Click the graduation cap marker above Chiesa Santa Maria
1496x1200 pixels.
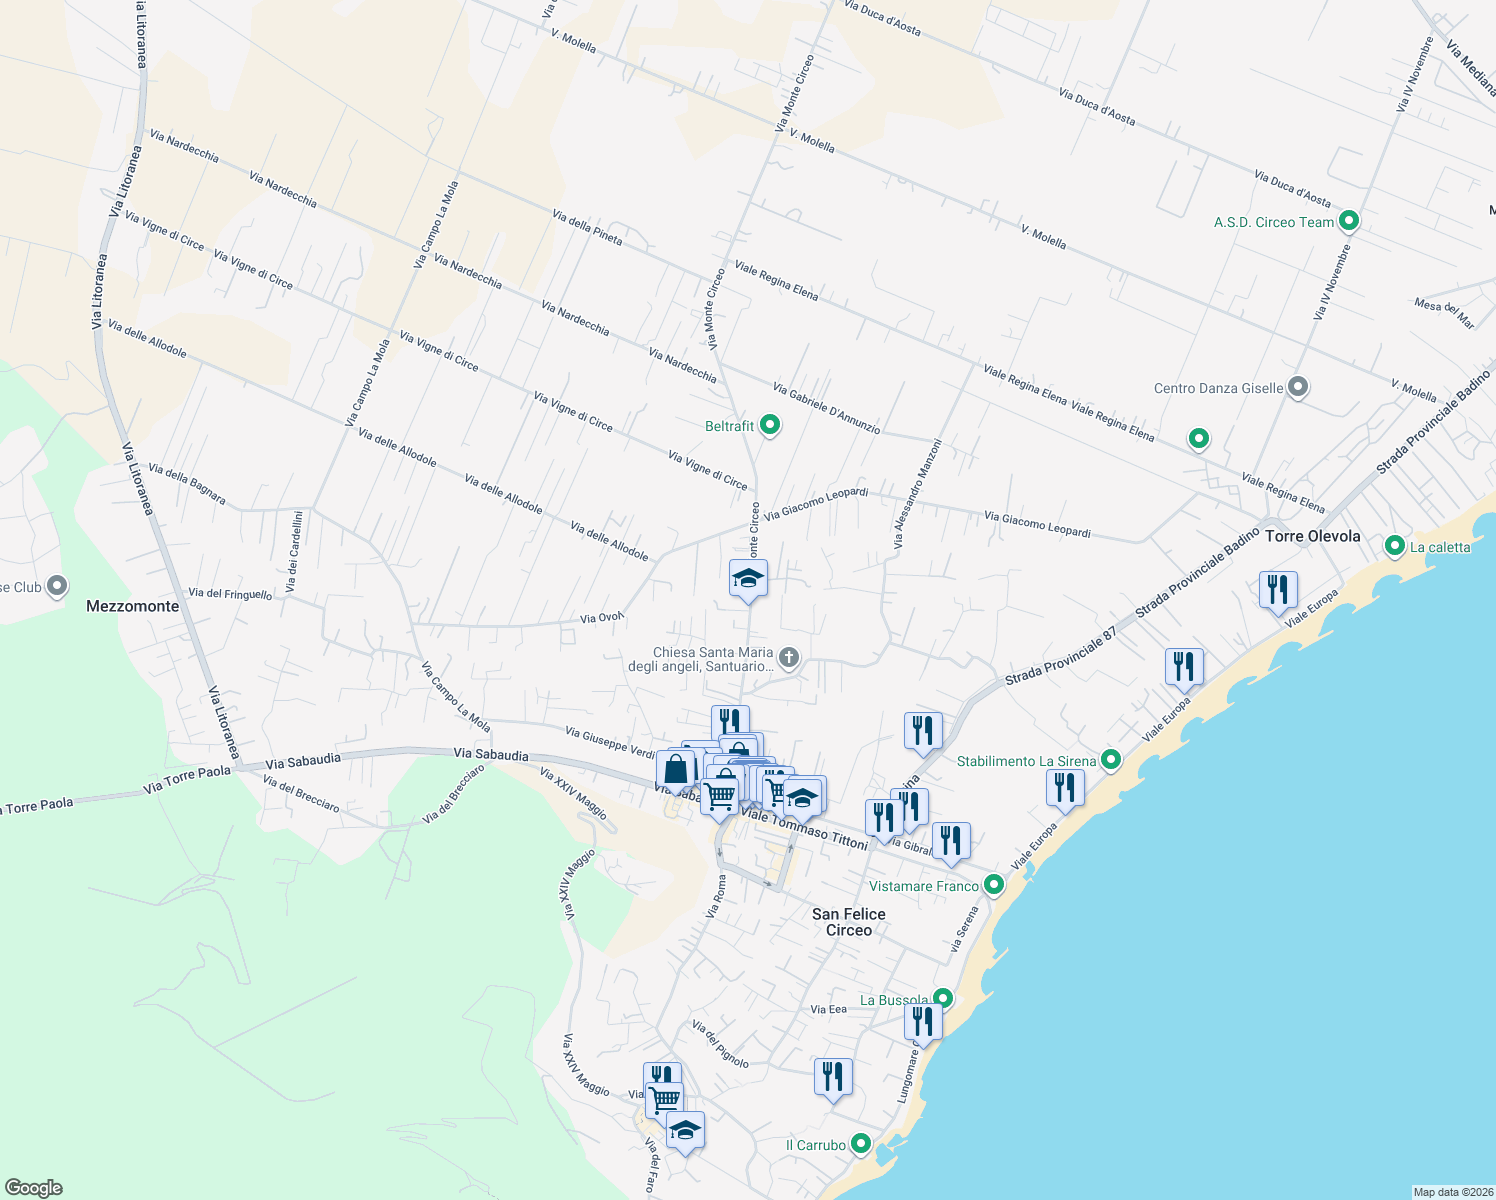747,578
